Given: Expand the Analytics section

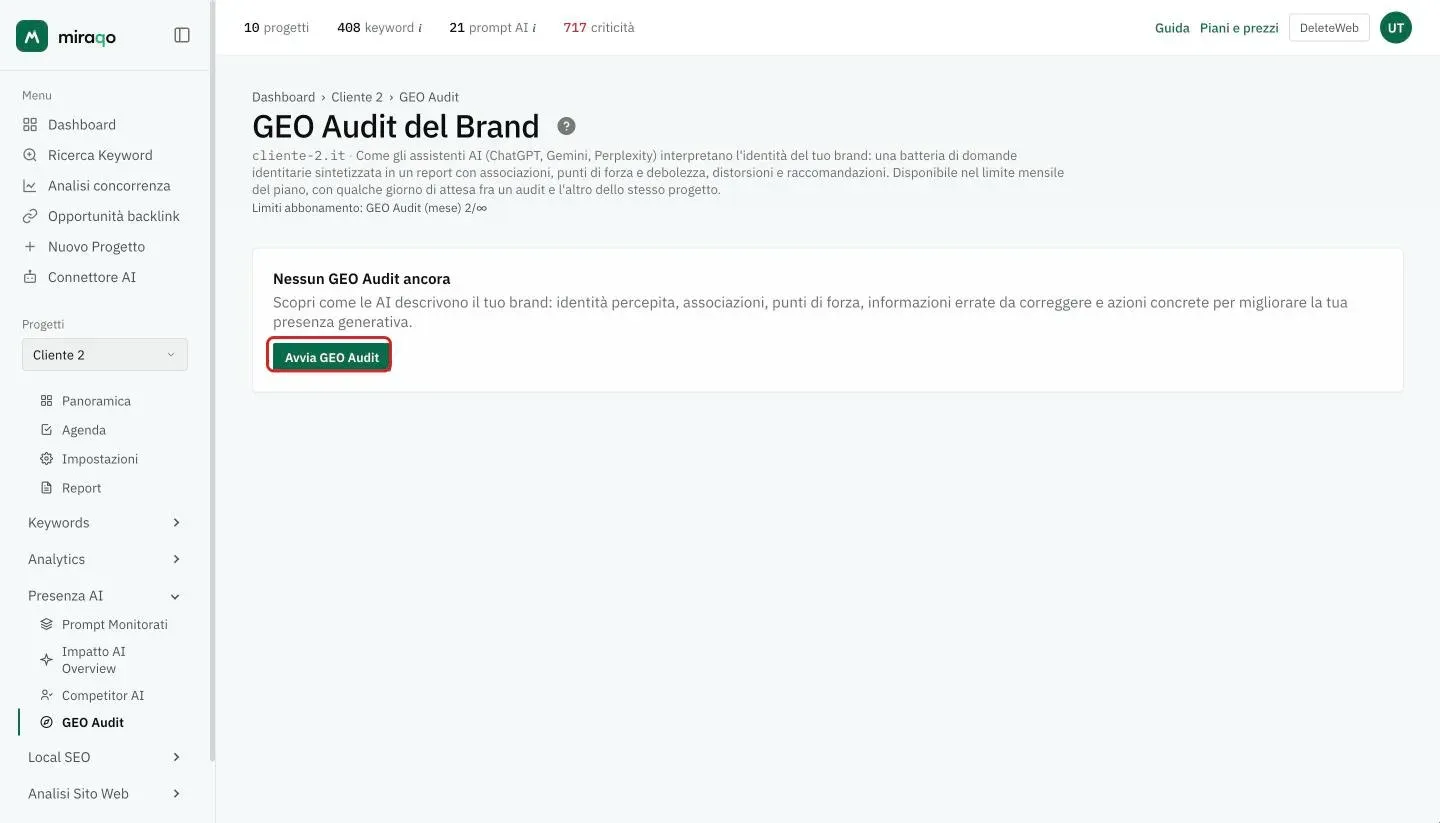Looking at the screenshot, I should tap(105, 559).
